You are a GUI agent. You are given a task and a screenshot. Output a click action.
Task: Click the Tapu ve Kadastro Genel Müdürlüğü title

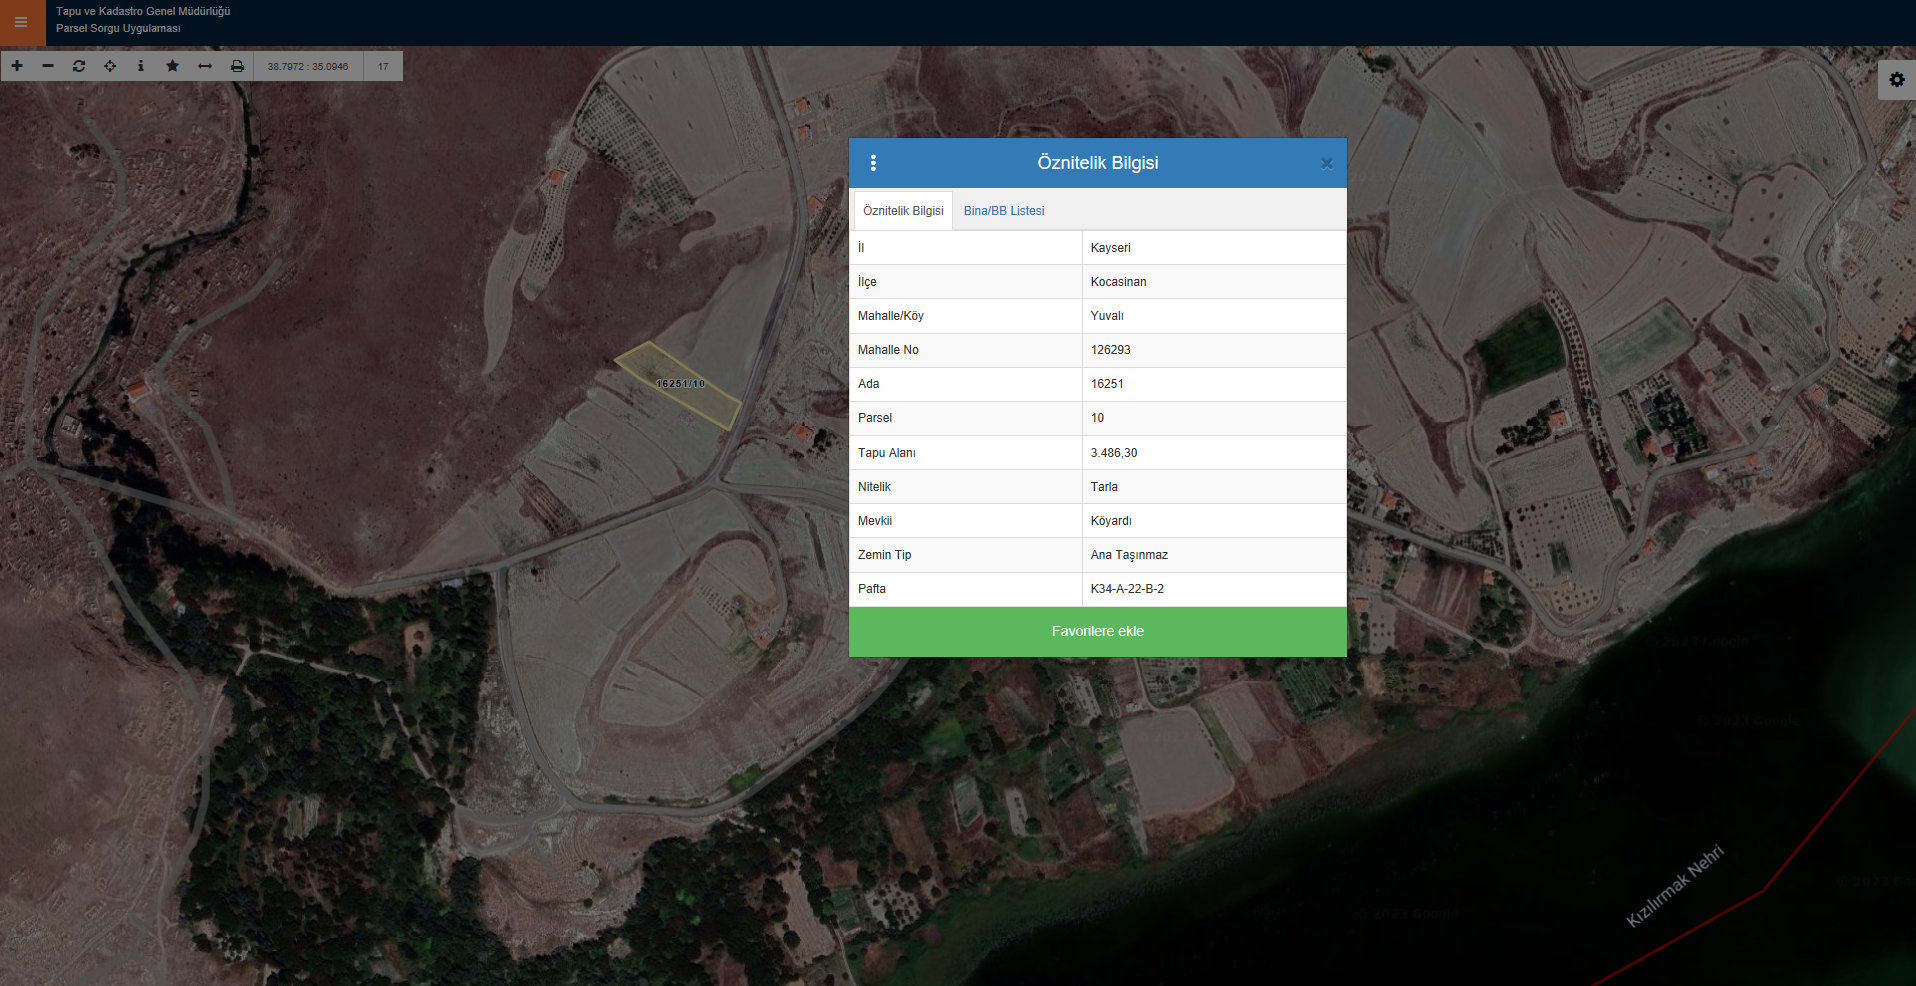[143, 11]
